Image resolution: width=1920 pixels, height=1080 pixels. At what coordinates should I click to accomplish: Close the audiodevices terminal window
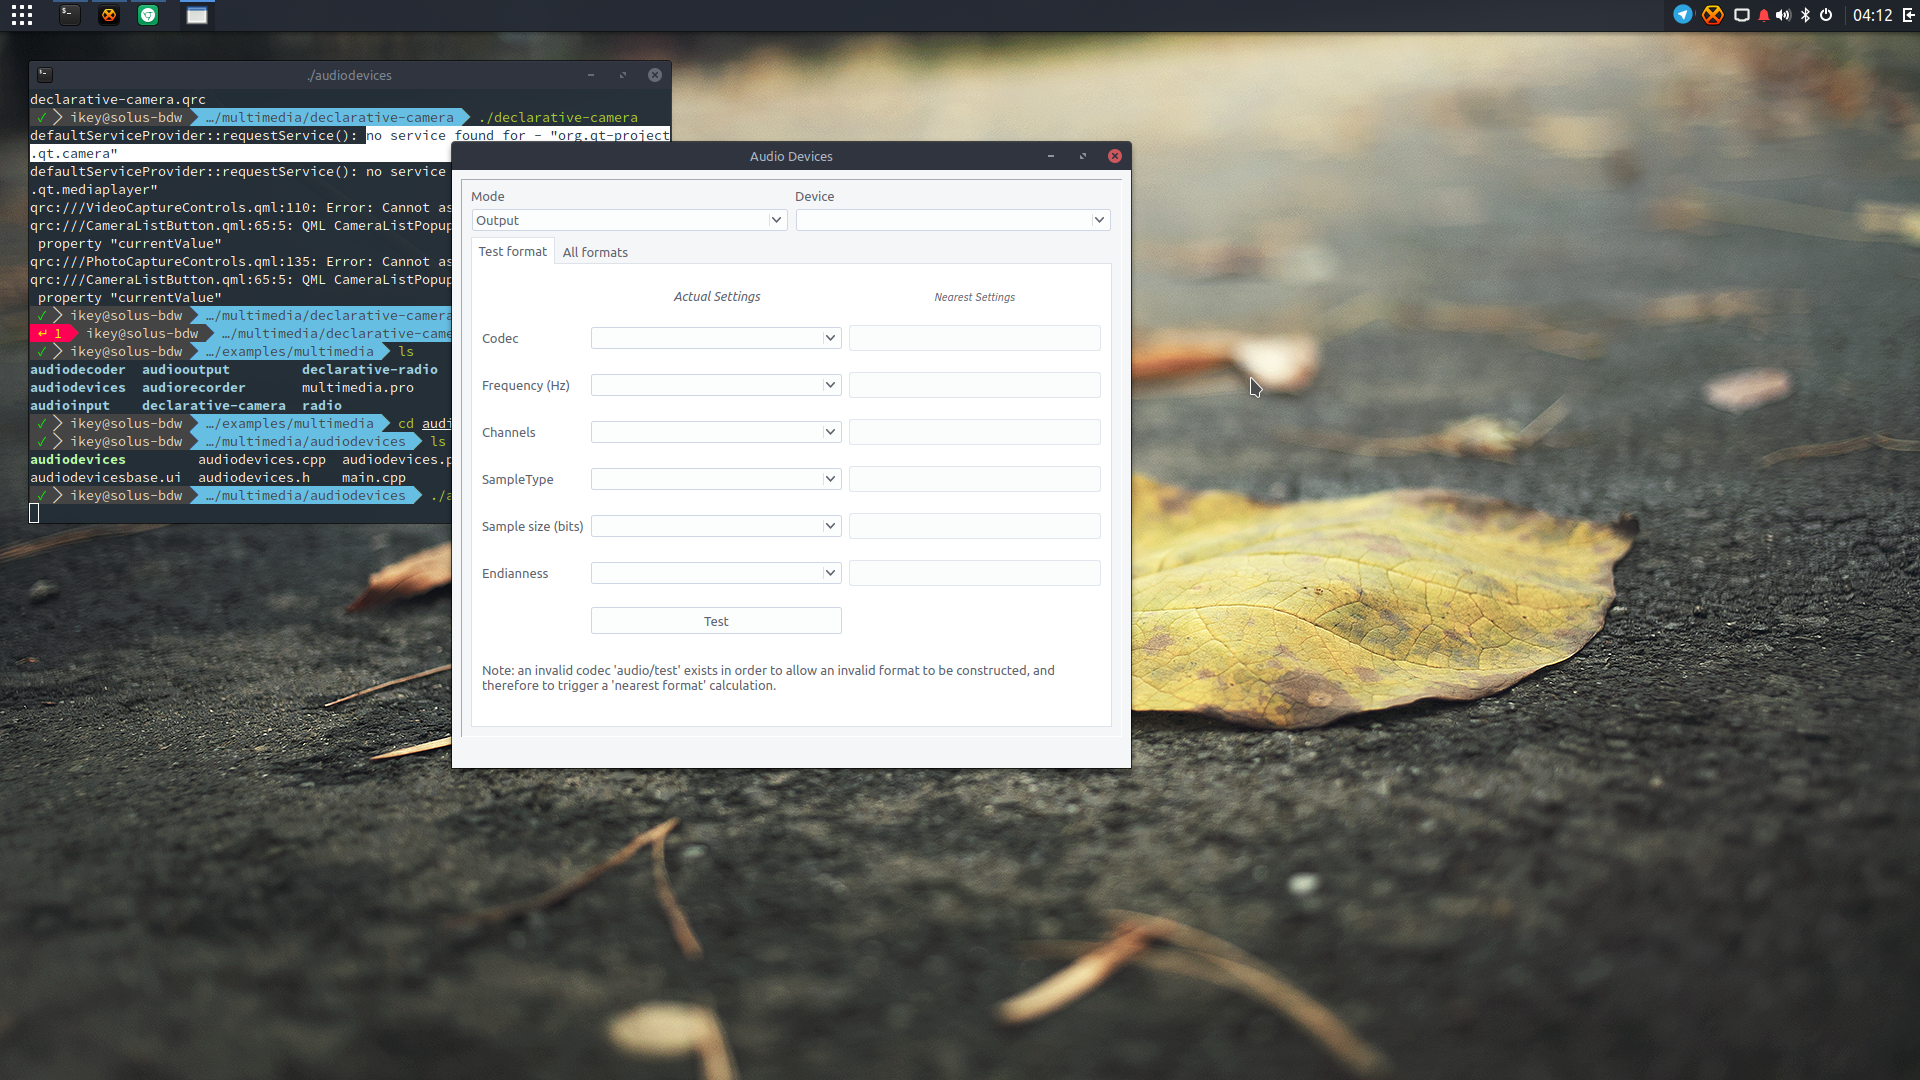pos(655,75)
